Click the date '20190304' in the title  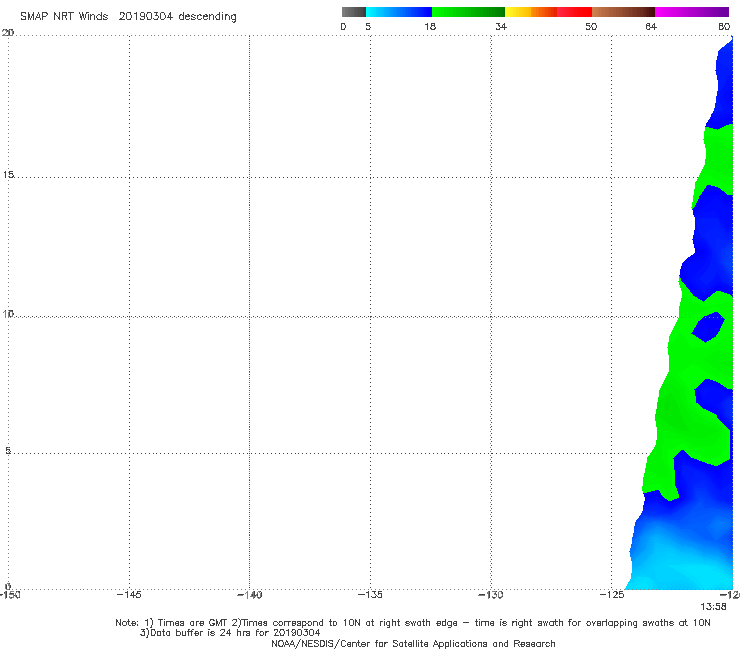pos(146,16)
